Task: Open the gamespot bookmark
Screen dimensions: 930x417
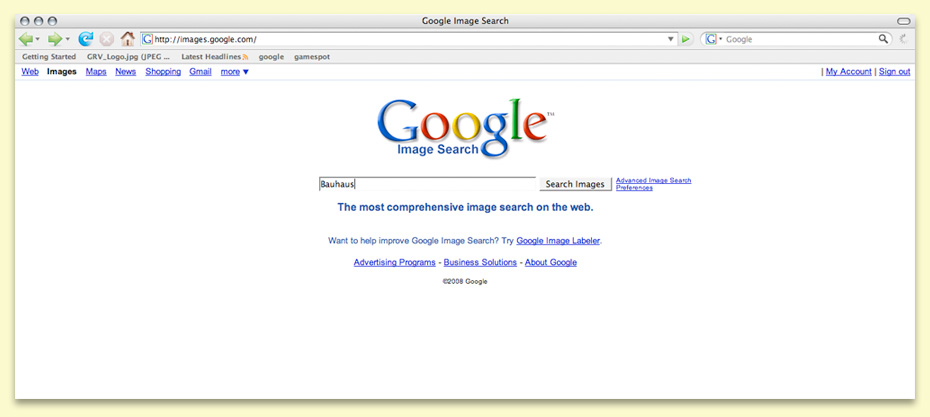Action: [311, 57]
